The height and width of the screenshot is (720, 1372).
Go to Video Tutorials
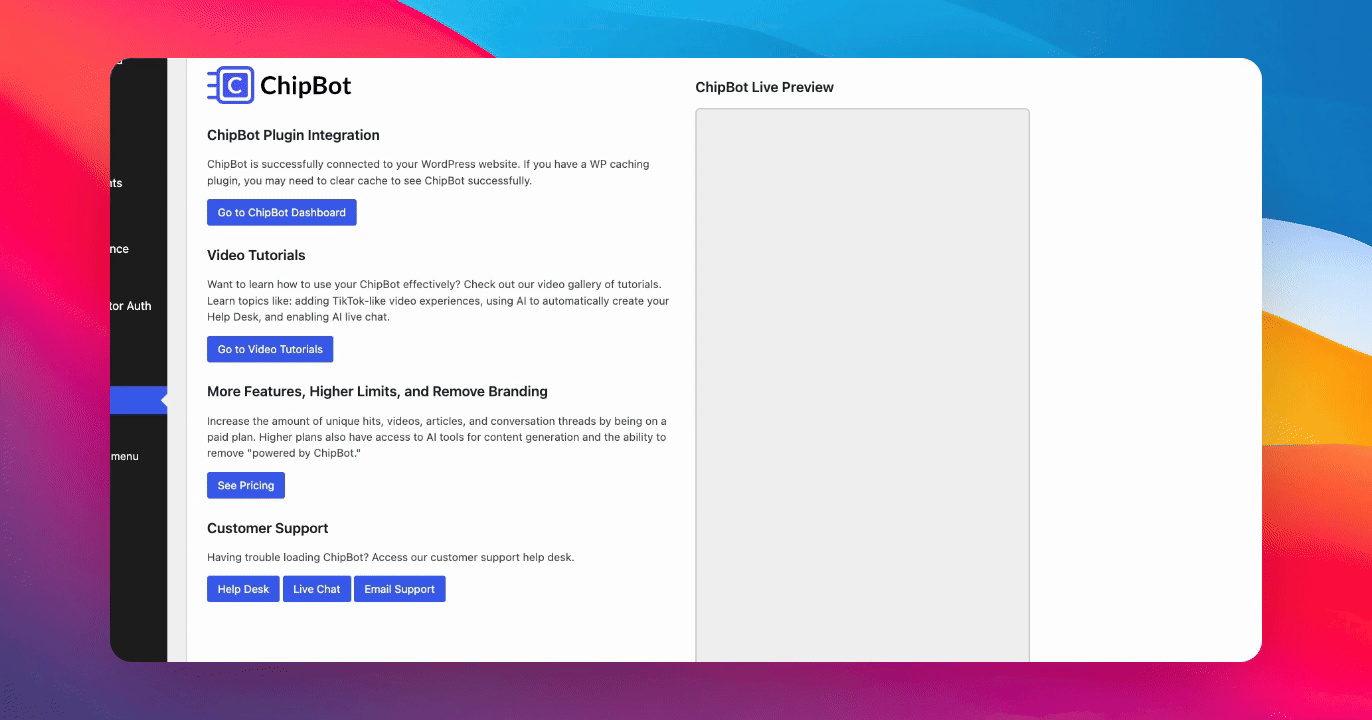pos(270,349)
